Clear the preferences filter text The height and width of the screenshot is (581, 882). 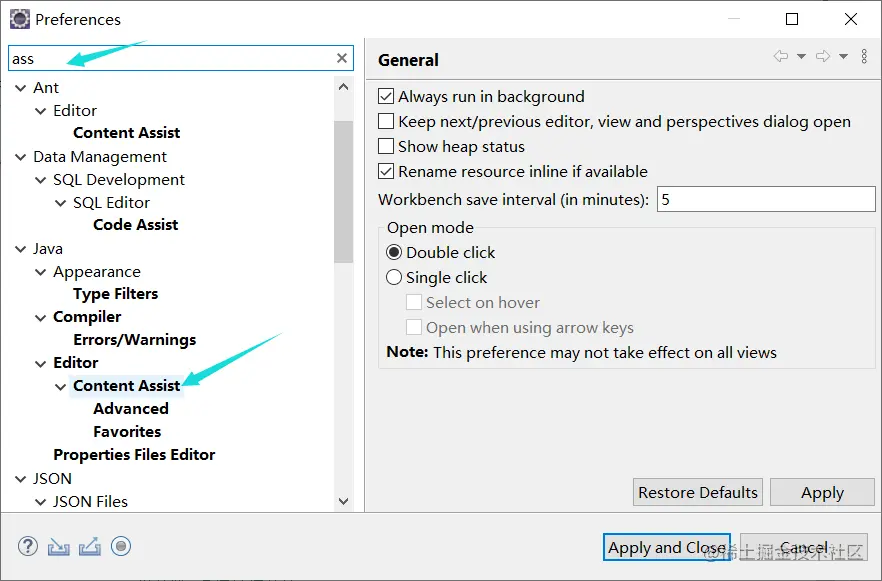[x=341, y=58]
